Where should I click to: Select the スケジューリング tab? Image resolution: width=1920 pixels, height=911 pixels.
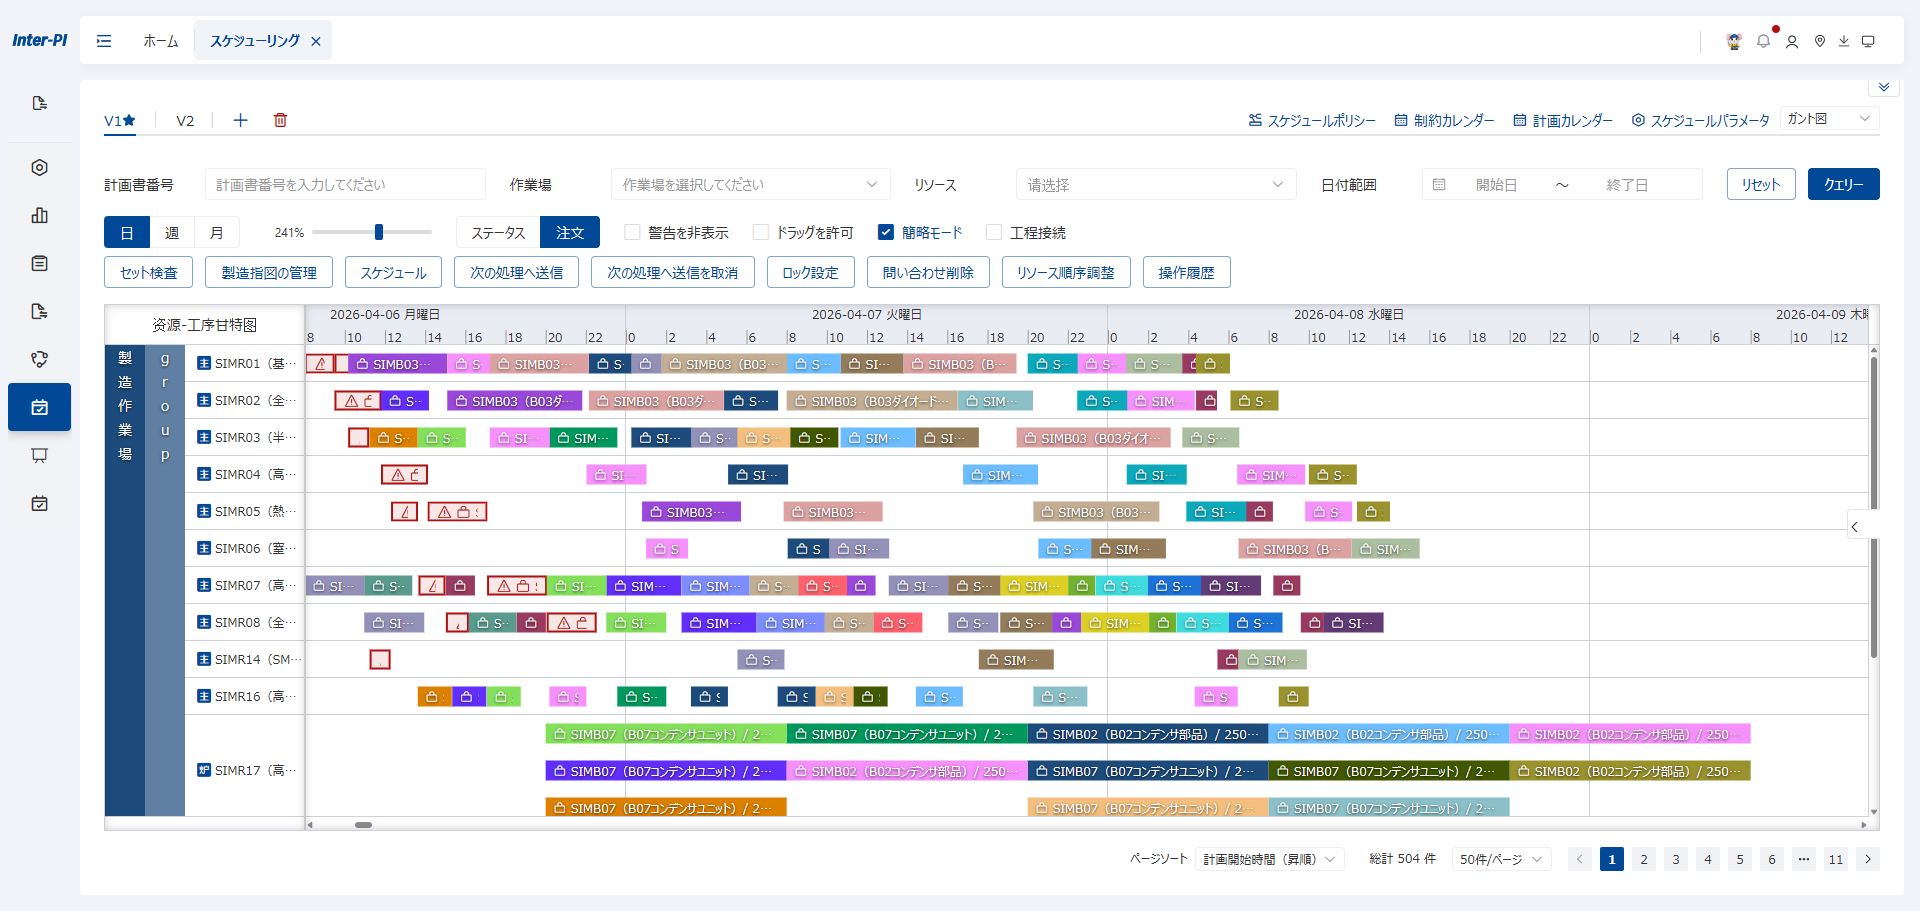255,41
